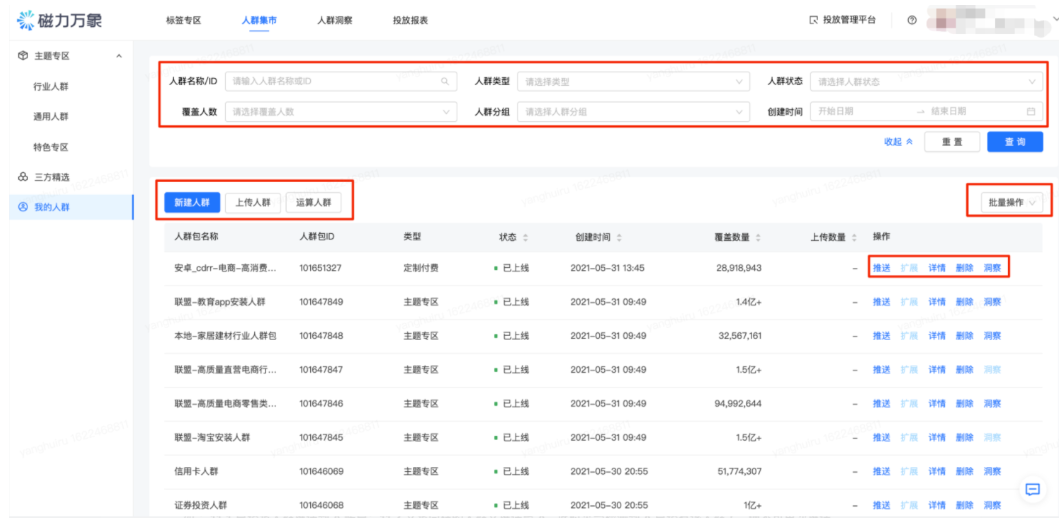Click the 主题专区 cube icon in sidebar

(22, 56)
